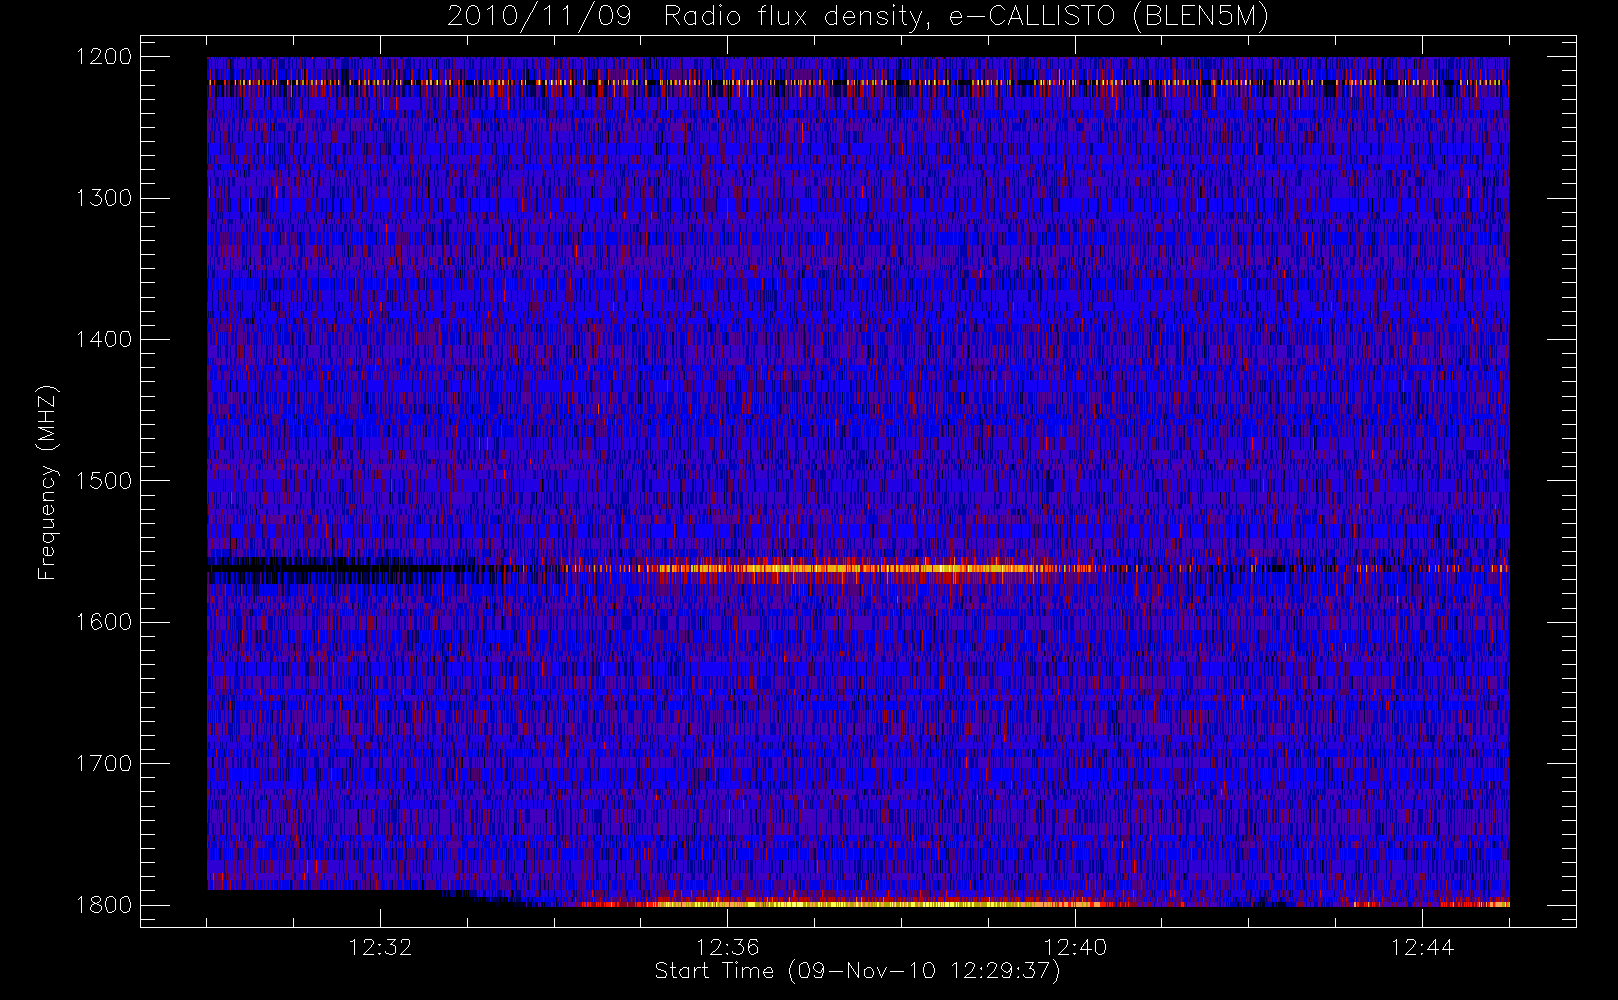
Task: Click the plot title '2010/11/09 Radio flux density, e-CALLISTO (BLEN5M)'
Action: click(x=858, y=17)
